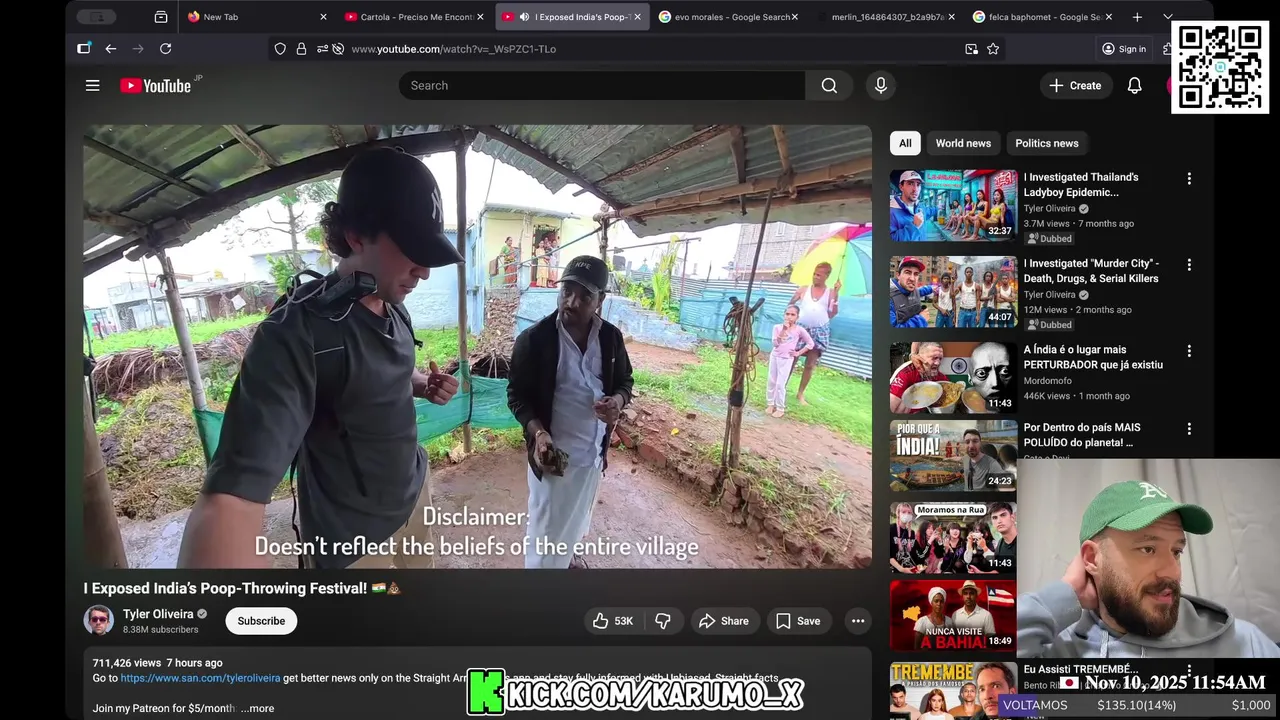Open Nunca Visite a Bahia video thumbnail

953,615
